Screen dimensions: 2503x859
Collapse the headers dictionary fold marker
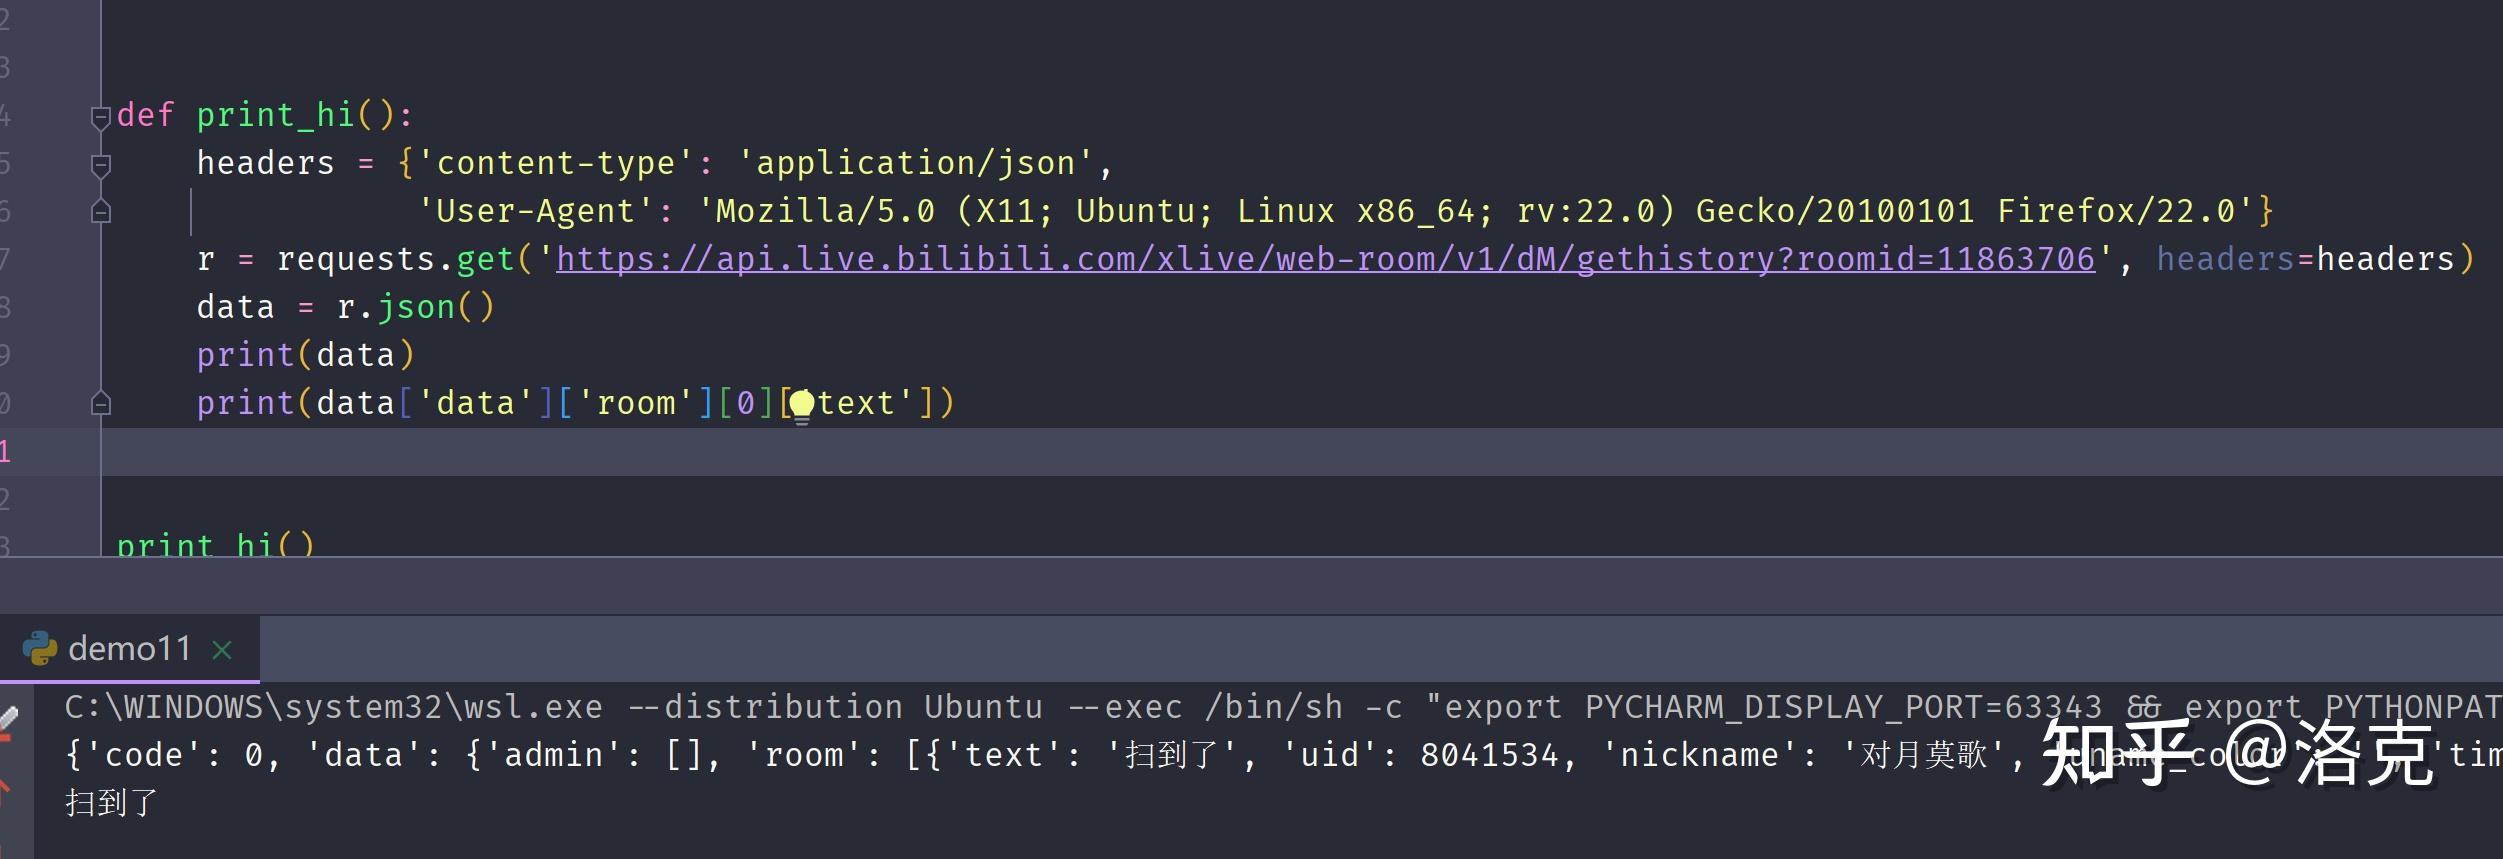[x=100, y=165]
